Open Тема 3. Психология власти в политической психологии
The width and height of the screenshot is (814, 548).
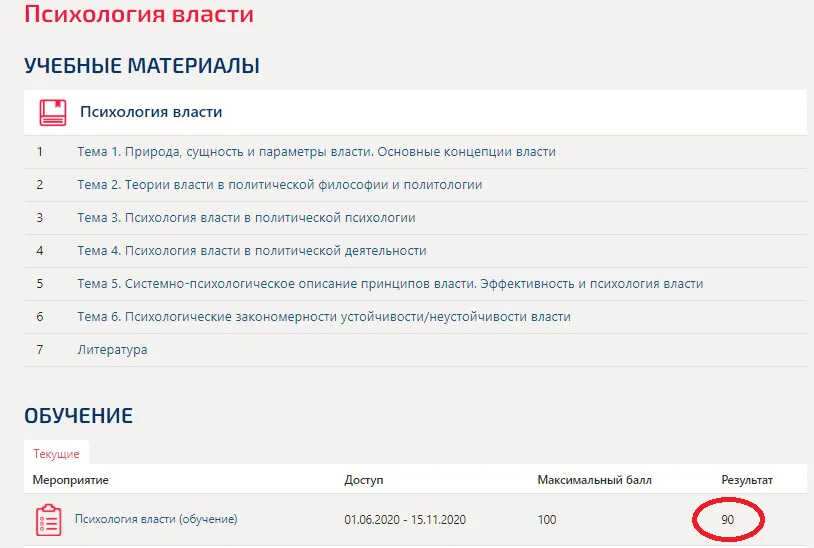pos(246,217)
